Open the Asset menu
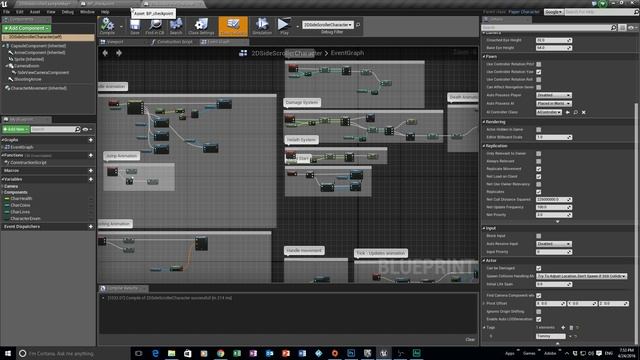 (x=35, y=12)
